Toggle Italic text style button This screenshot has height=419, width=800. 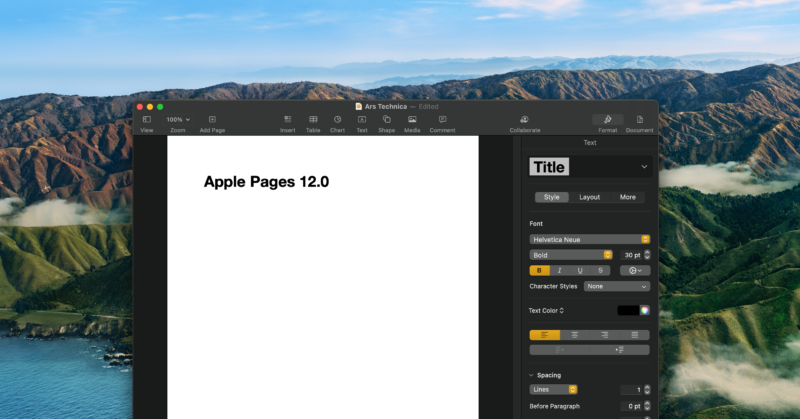tap(560, 270)
